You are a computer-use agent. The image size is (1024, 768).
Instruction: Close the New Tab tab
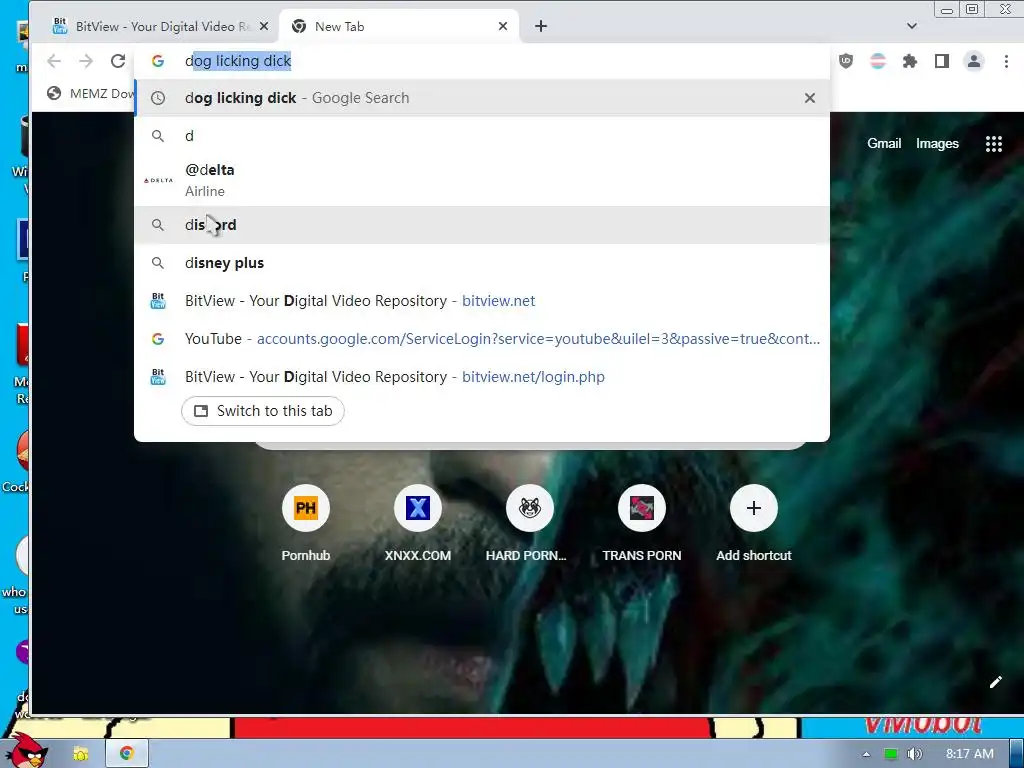pyautogui.click(x=503, y=26)
